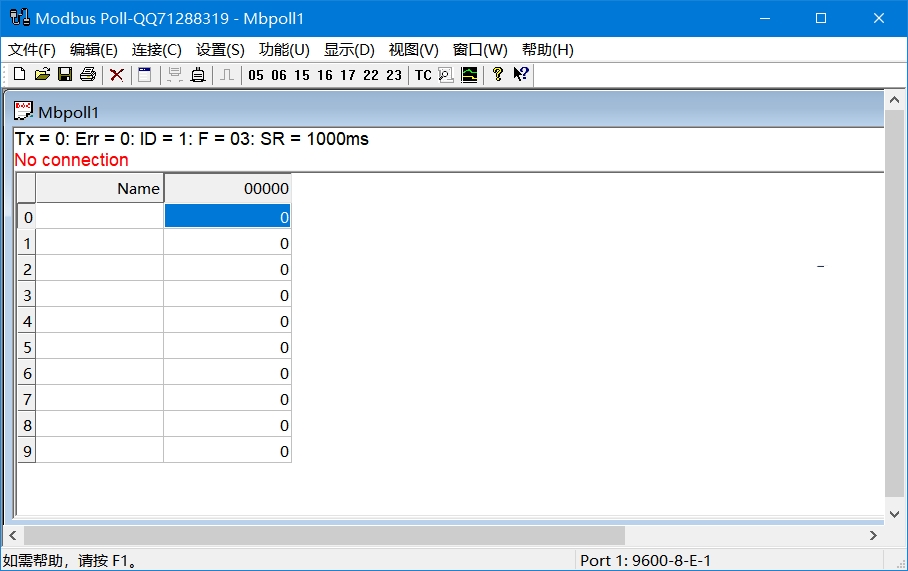Screen dimensions: 908x571
Task: Create a new Mbpoll document
Action: tap(19, 75)
